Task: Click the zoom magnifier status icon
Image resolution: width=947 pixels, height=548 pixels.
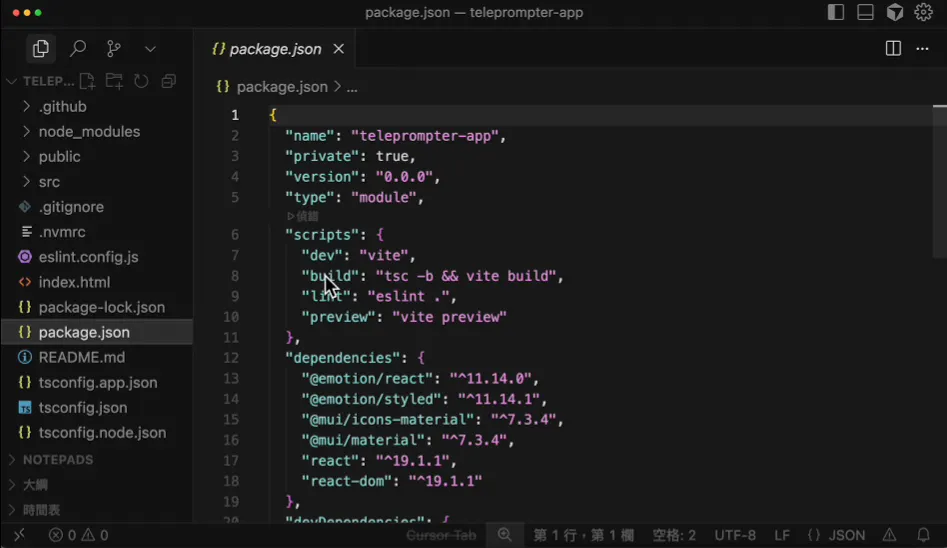Action: click(504, 535)
